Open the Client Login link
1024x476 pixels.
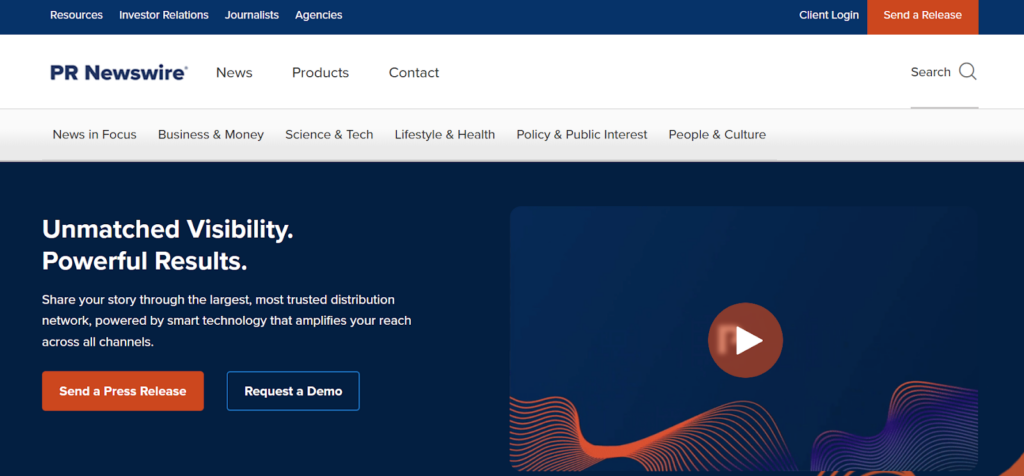[x=829, y=16]
